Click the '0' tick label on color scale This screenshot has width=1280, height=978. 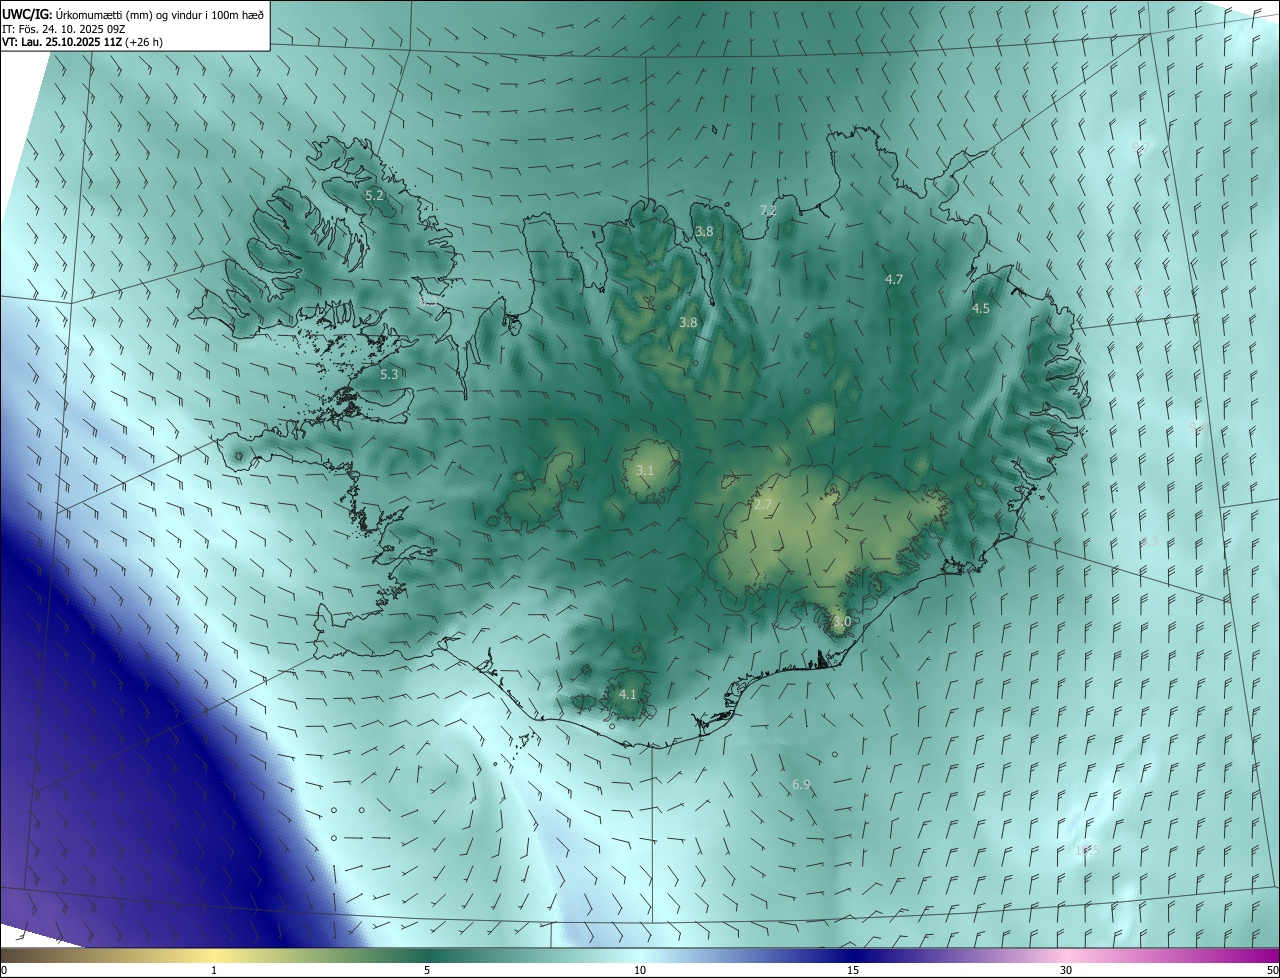click(x=4, y=971)
